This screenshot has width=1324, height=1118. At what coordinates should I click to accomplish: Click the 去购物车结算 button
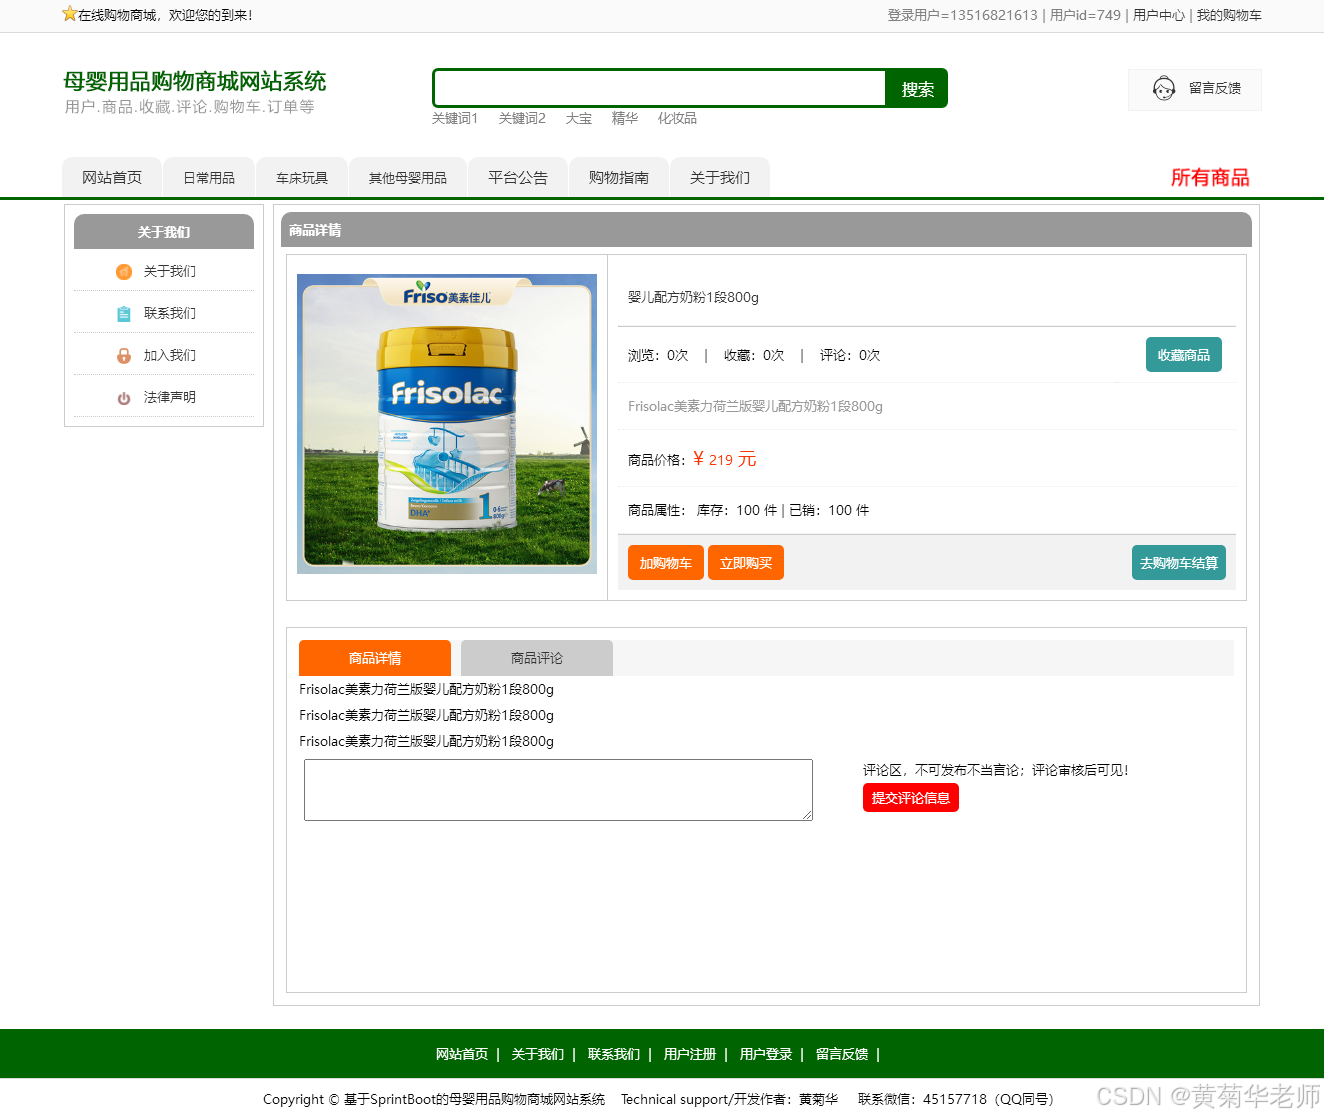pos(1179,563)
